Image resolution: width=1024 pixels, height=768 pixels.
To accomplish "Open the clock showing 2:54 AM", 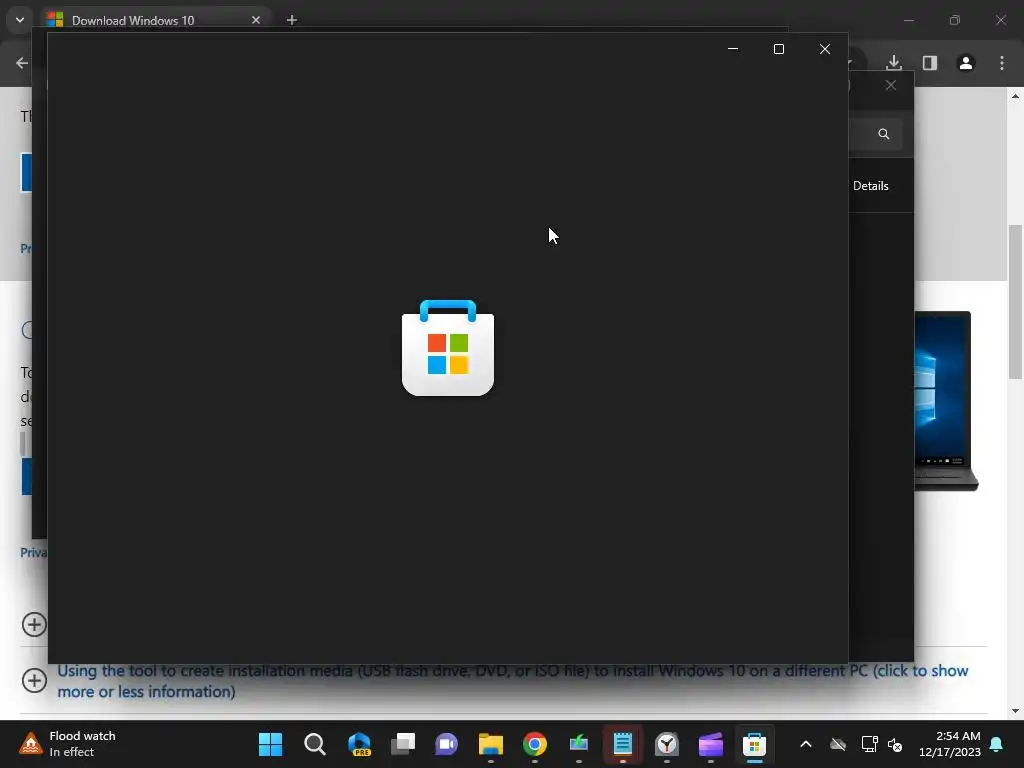I will pyautogui.click(x=950, y=744).
